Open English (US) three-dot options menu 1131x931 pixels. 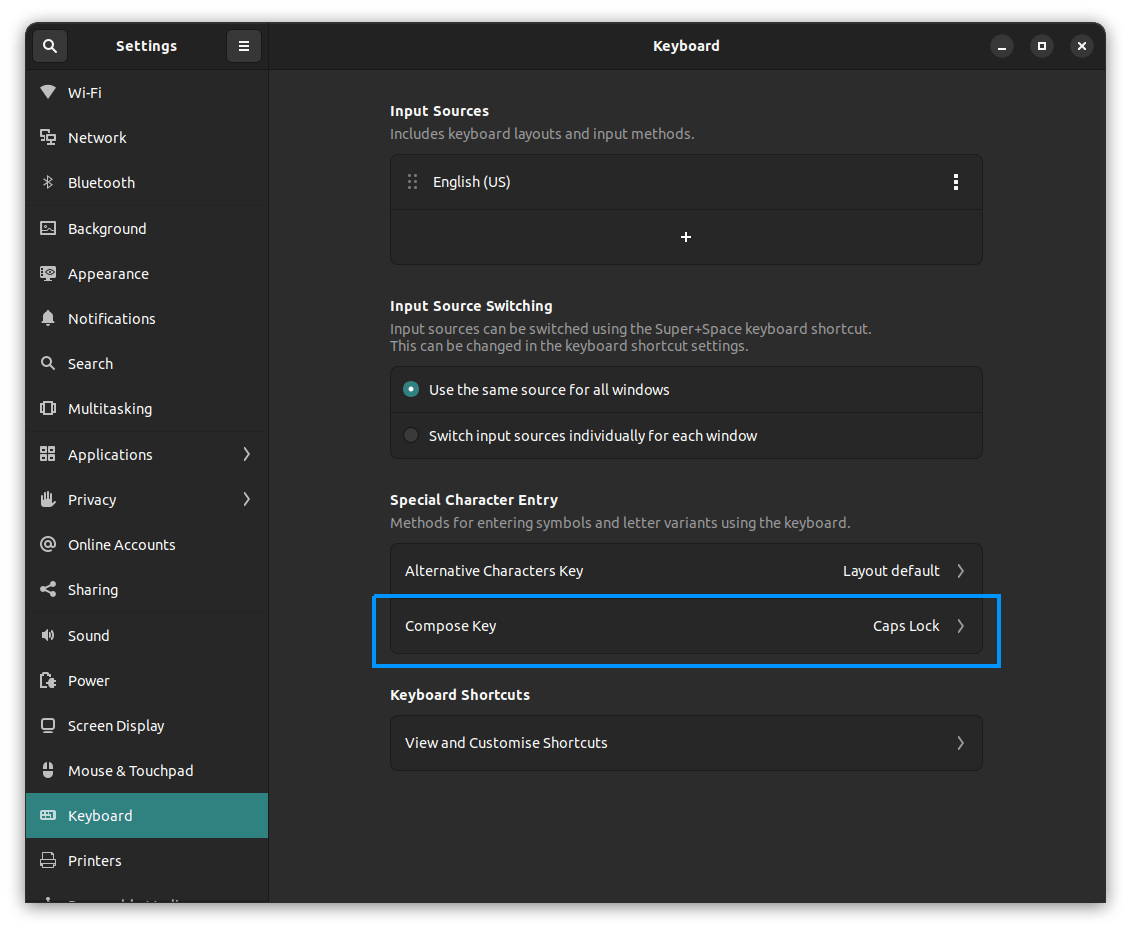pyautogui.click(x=956, y=182)
